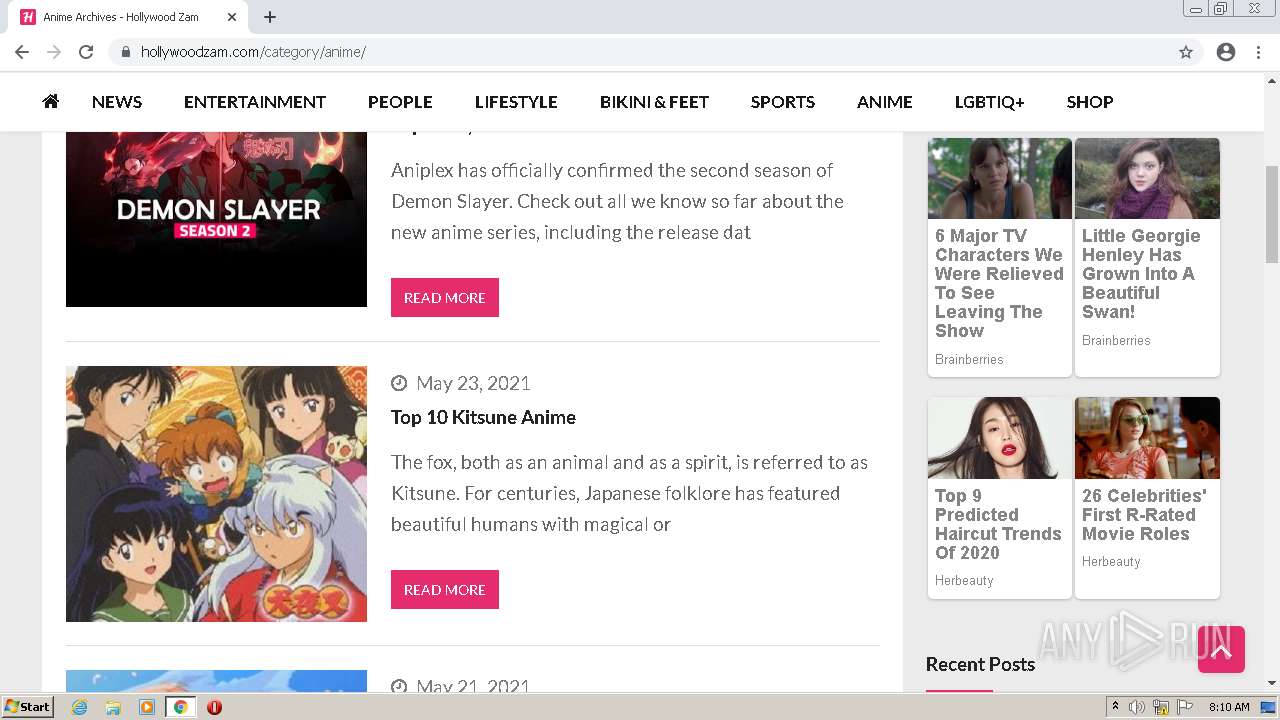Click the browser back arrow

point(22,52)
